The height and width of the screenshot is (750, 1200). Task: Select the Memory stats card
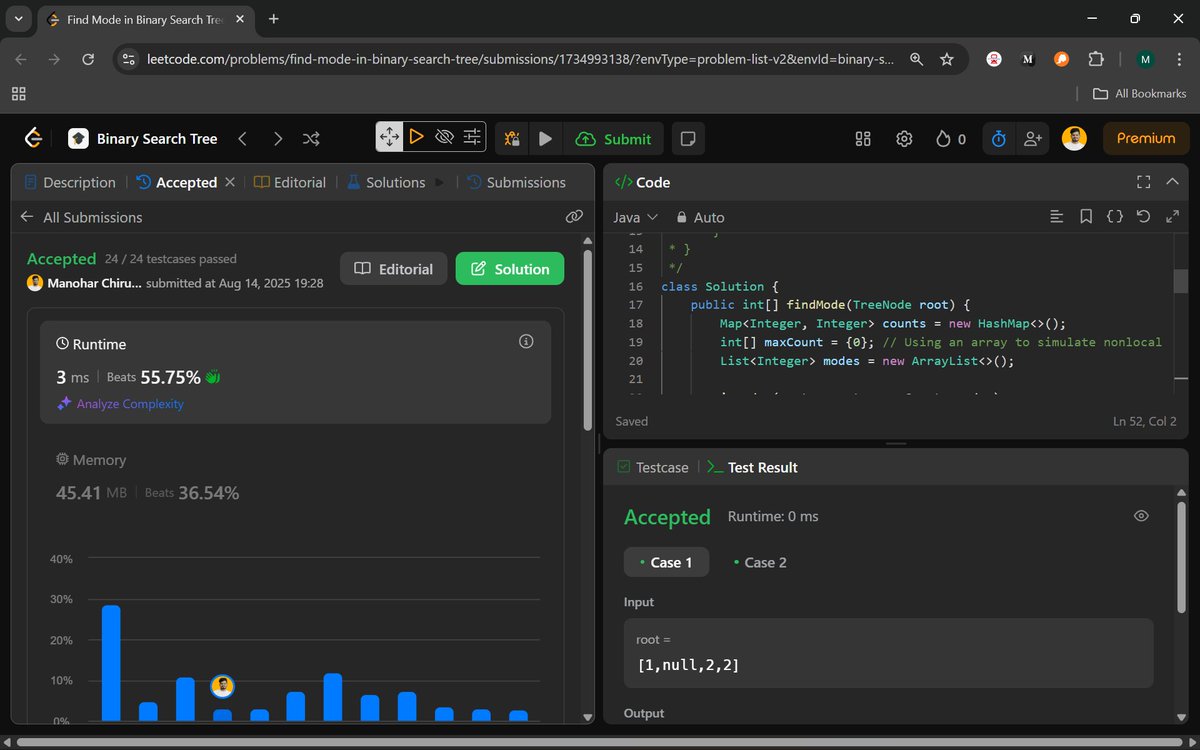[295, 477]
